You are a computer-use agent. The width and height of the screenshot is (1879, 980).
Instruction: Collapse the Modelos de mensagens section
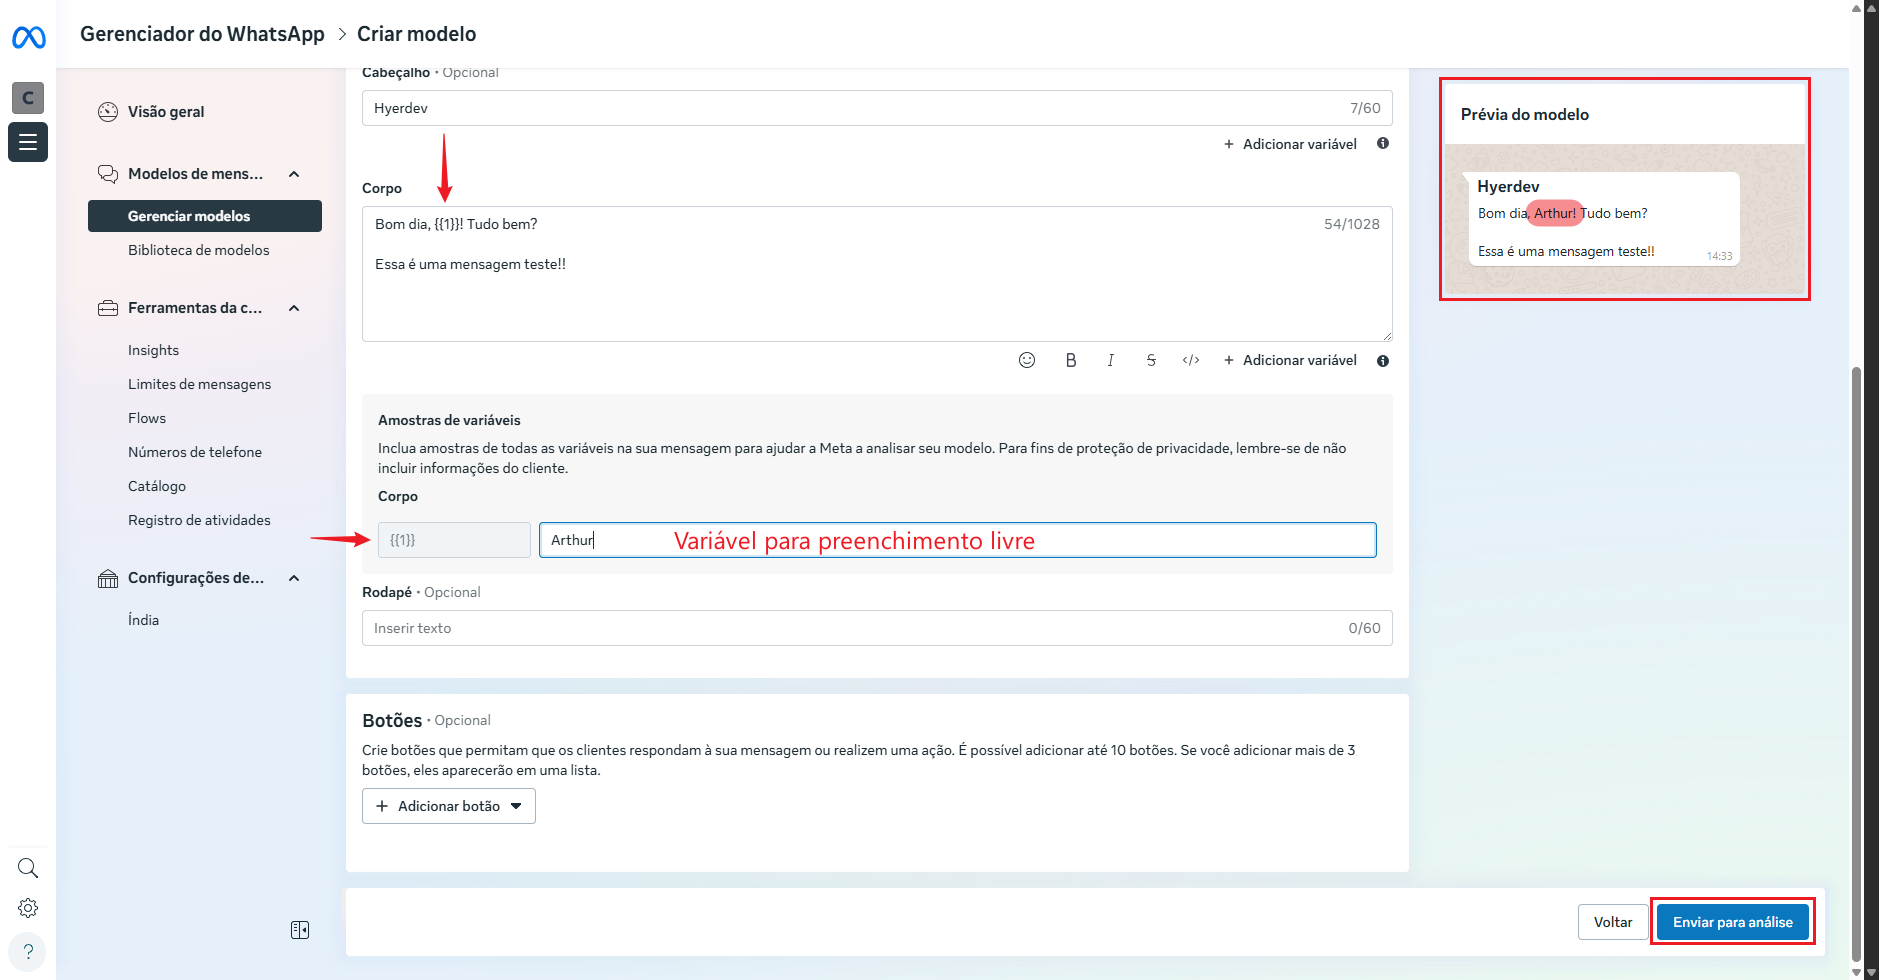coord(294,174)
